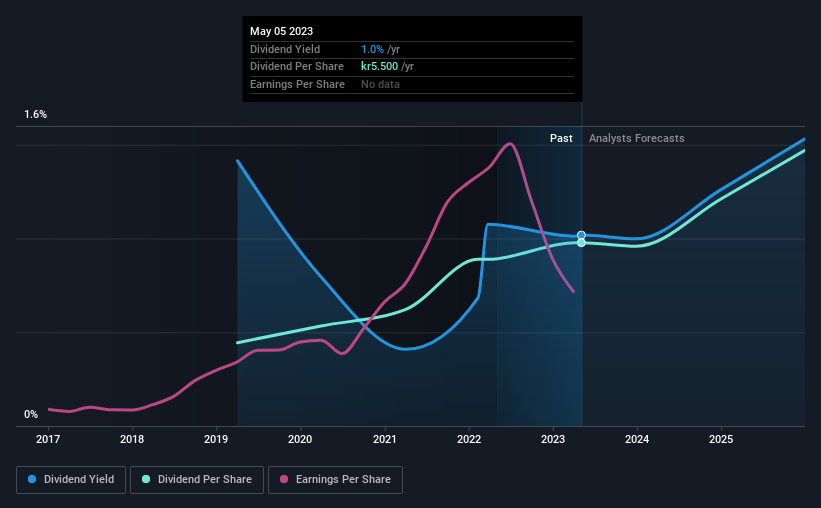Toggle the Dividend Per Share legend button

[197, 480]
